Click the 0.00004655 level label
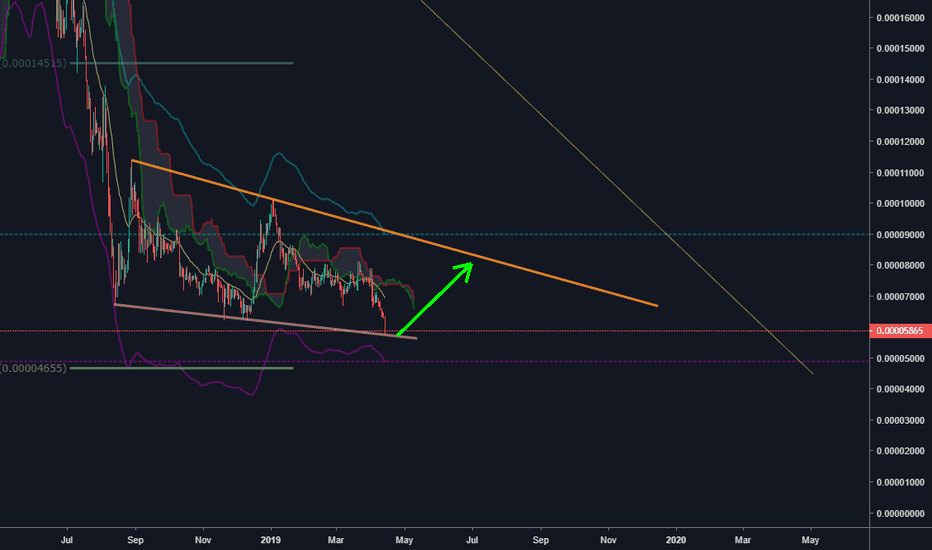 point(33,369)
